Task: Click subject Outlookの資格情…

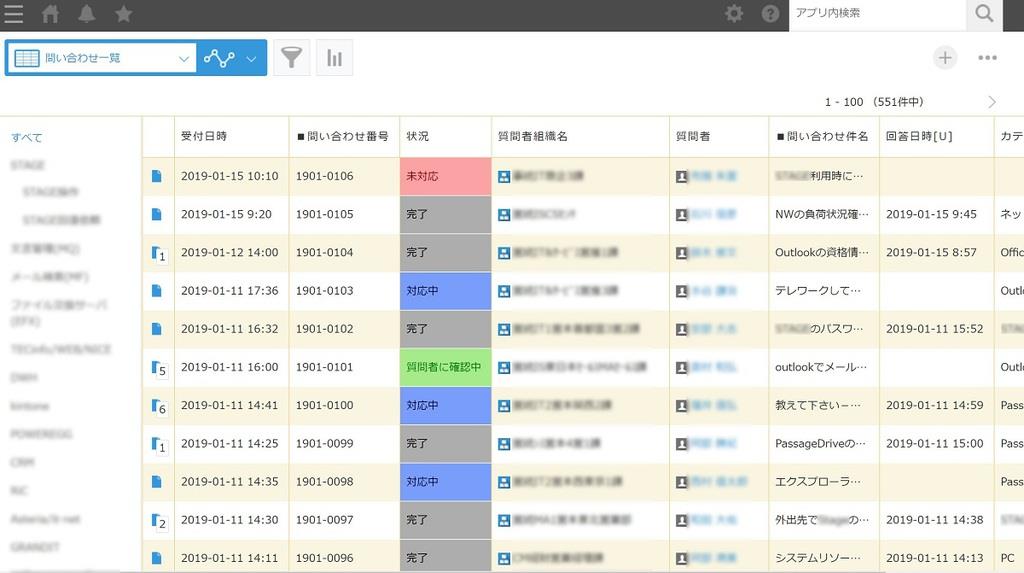Action: [822, 253]
